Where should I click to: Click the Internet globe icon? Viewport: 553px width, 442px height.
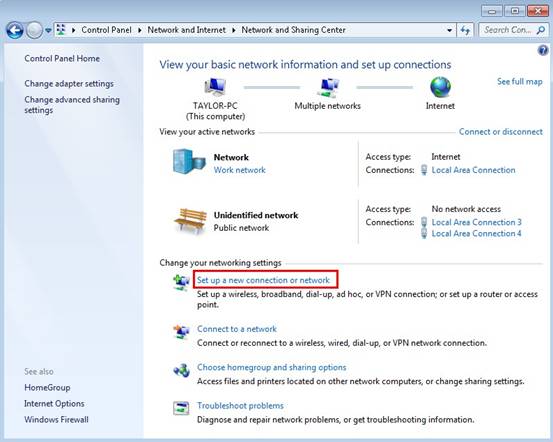440,87
